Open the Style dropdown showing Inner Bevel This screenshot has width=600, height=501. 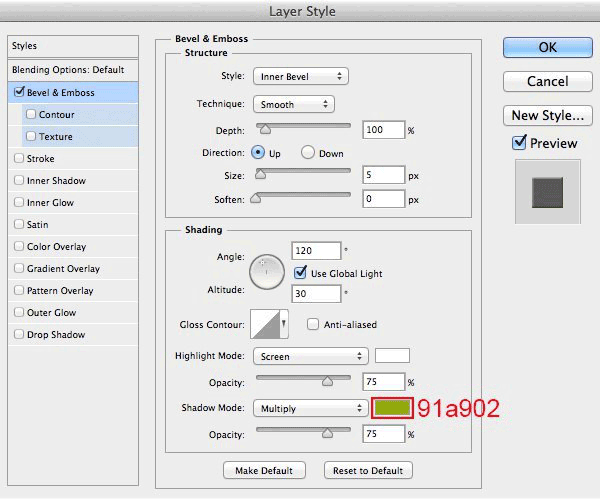pyautogui.click(x=301, y=76)
